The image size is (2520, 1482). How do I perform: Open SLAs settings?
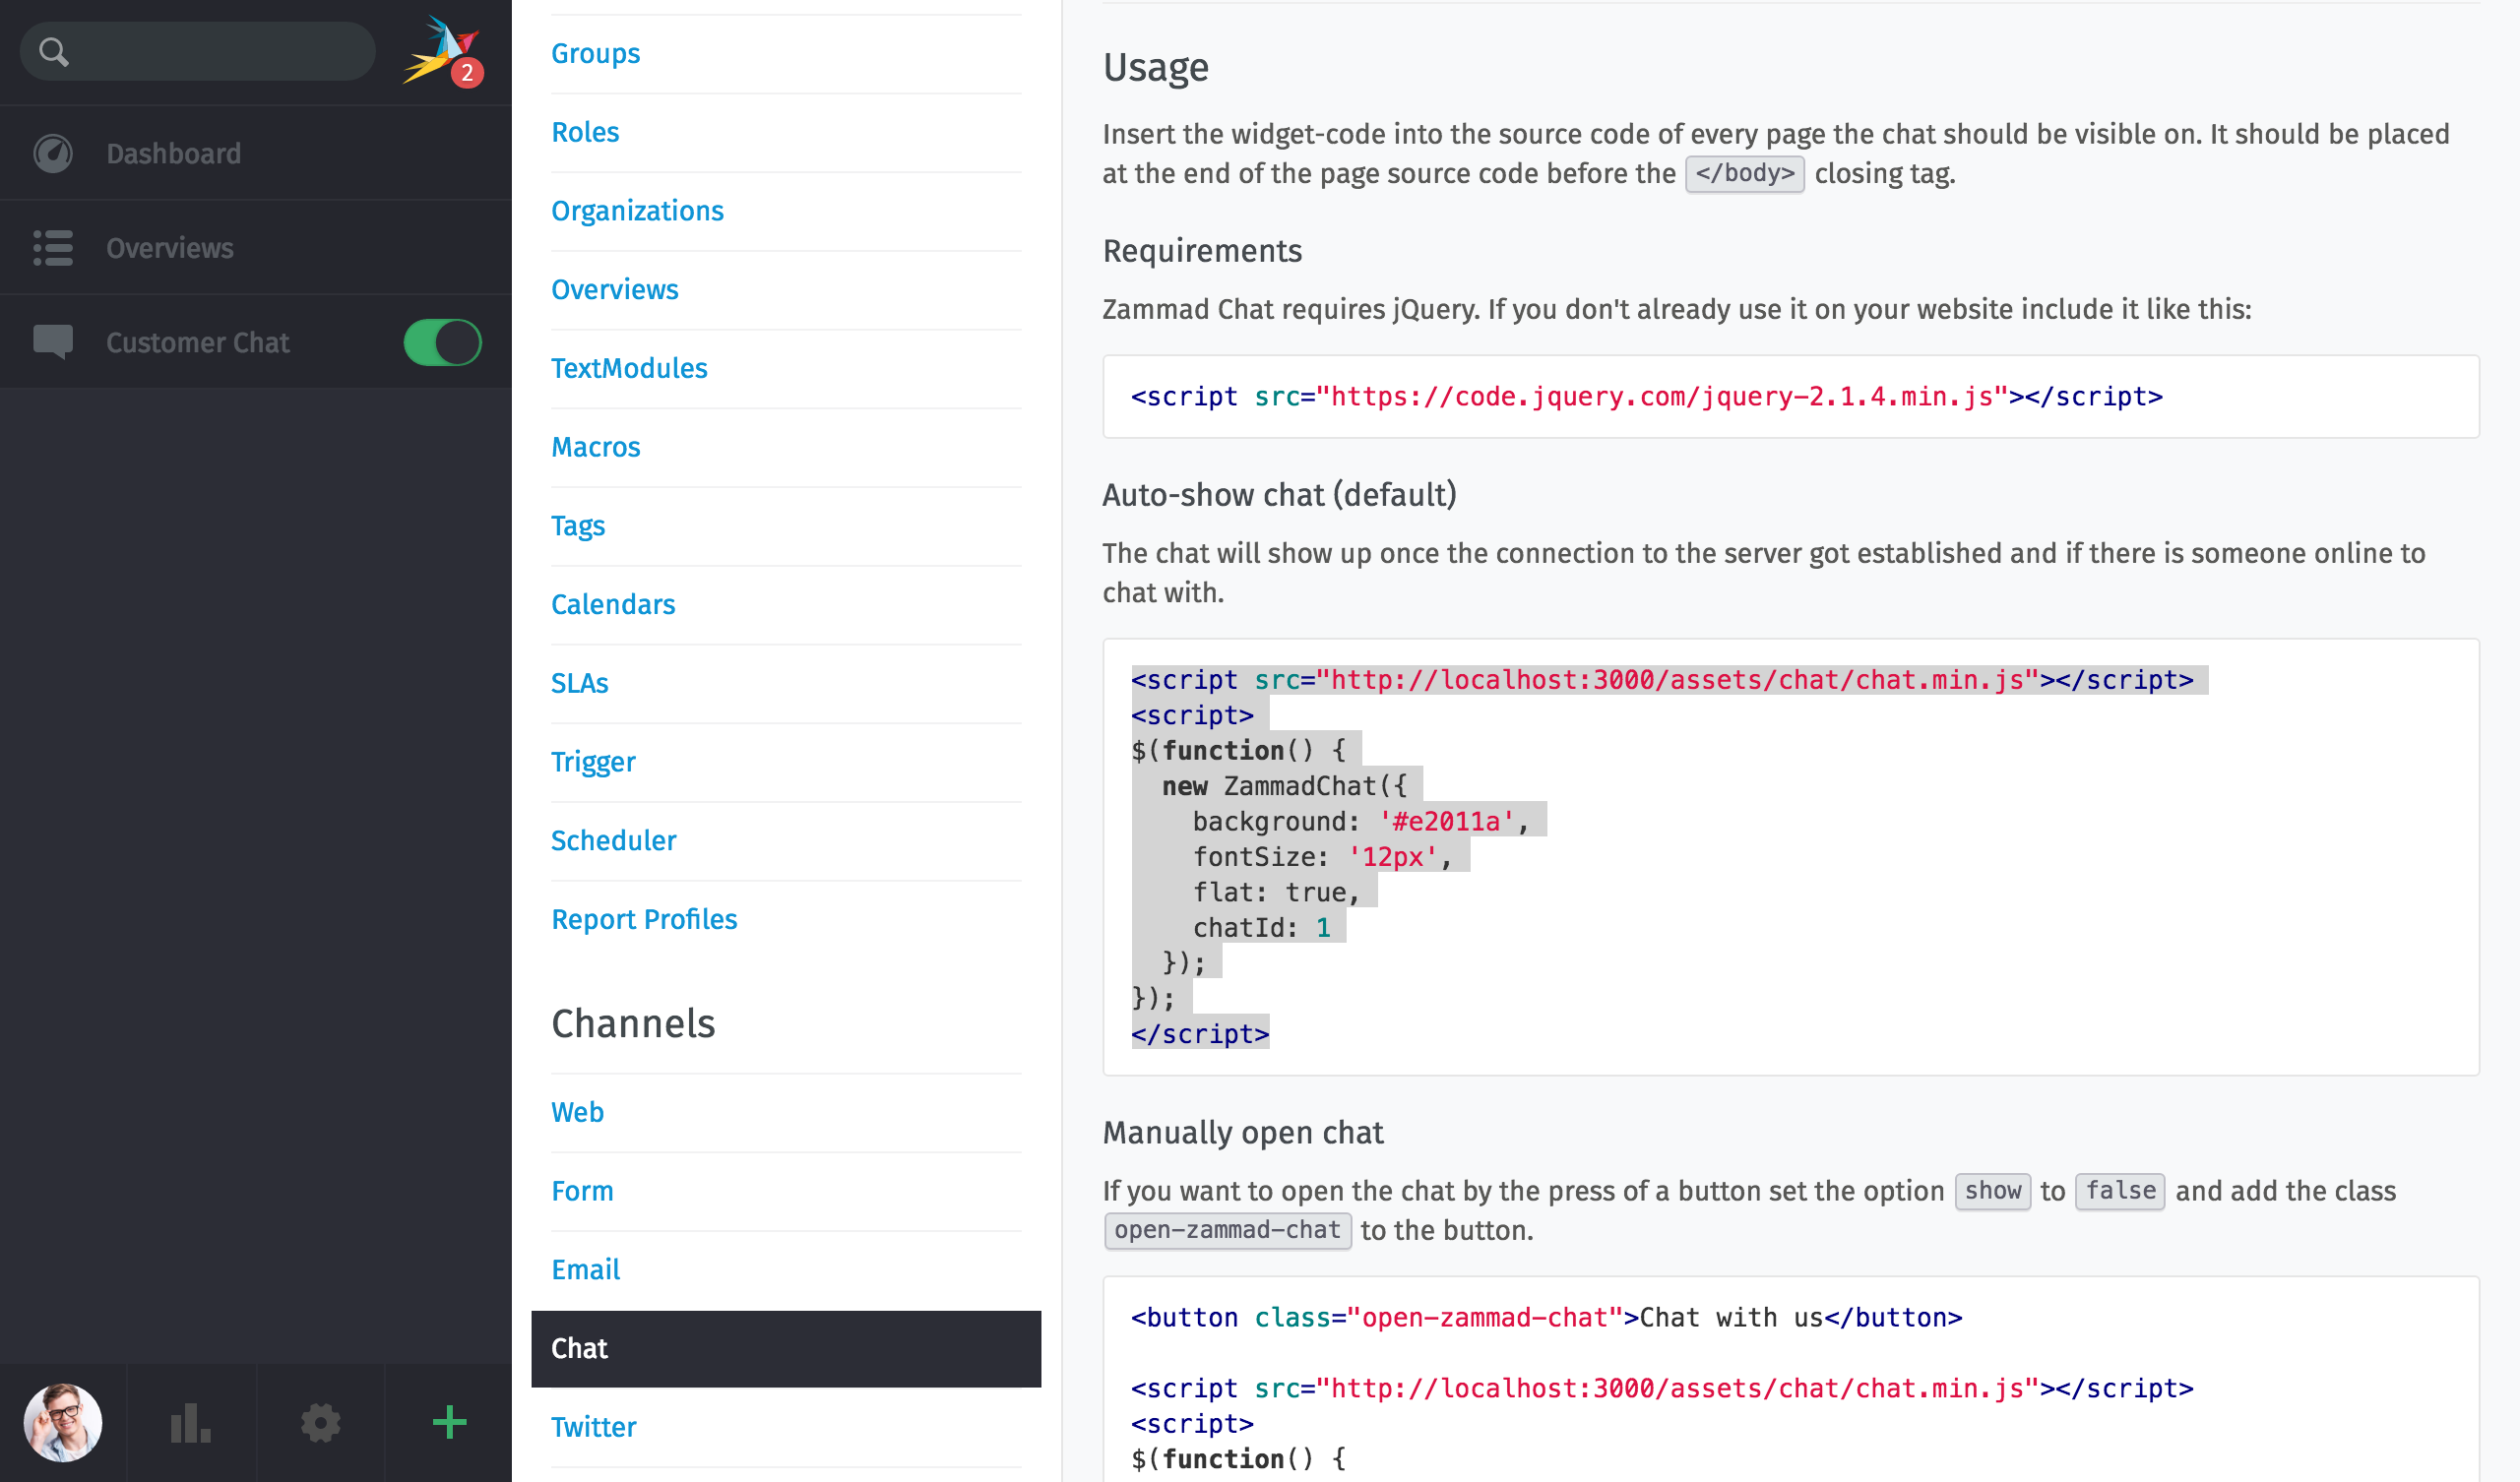[580, 683]
